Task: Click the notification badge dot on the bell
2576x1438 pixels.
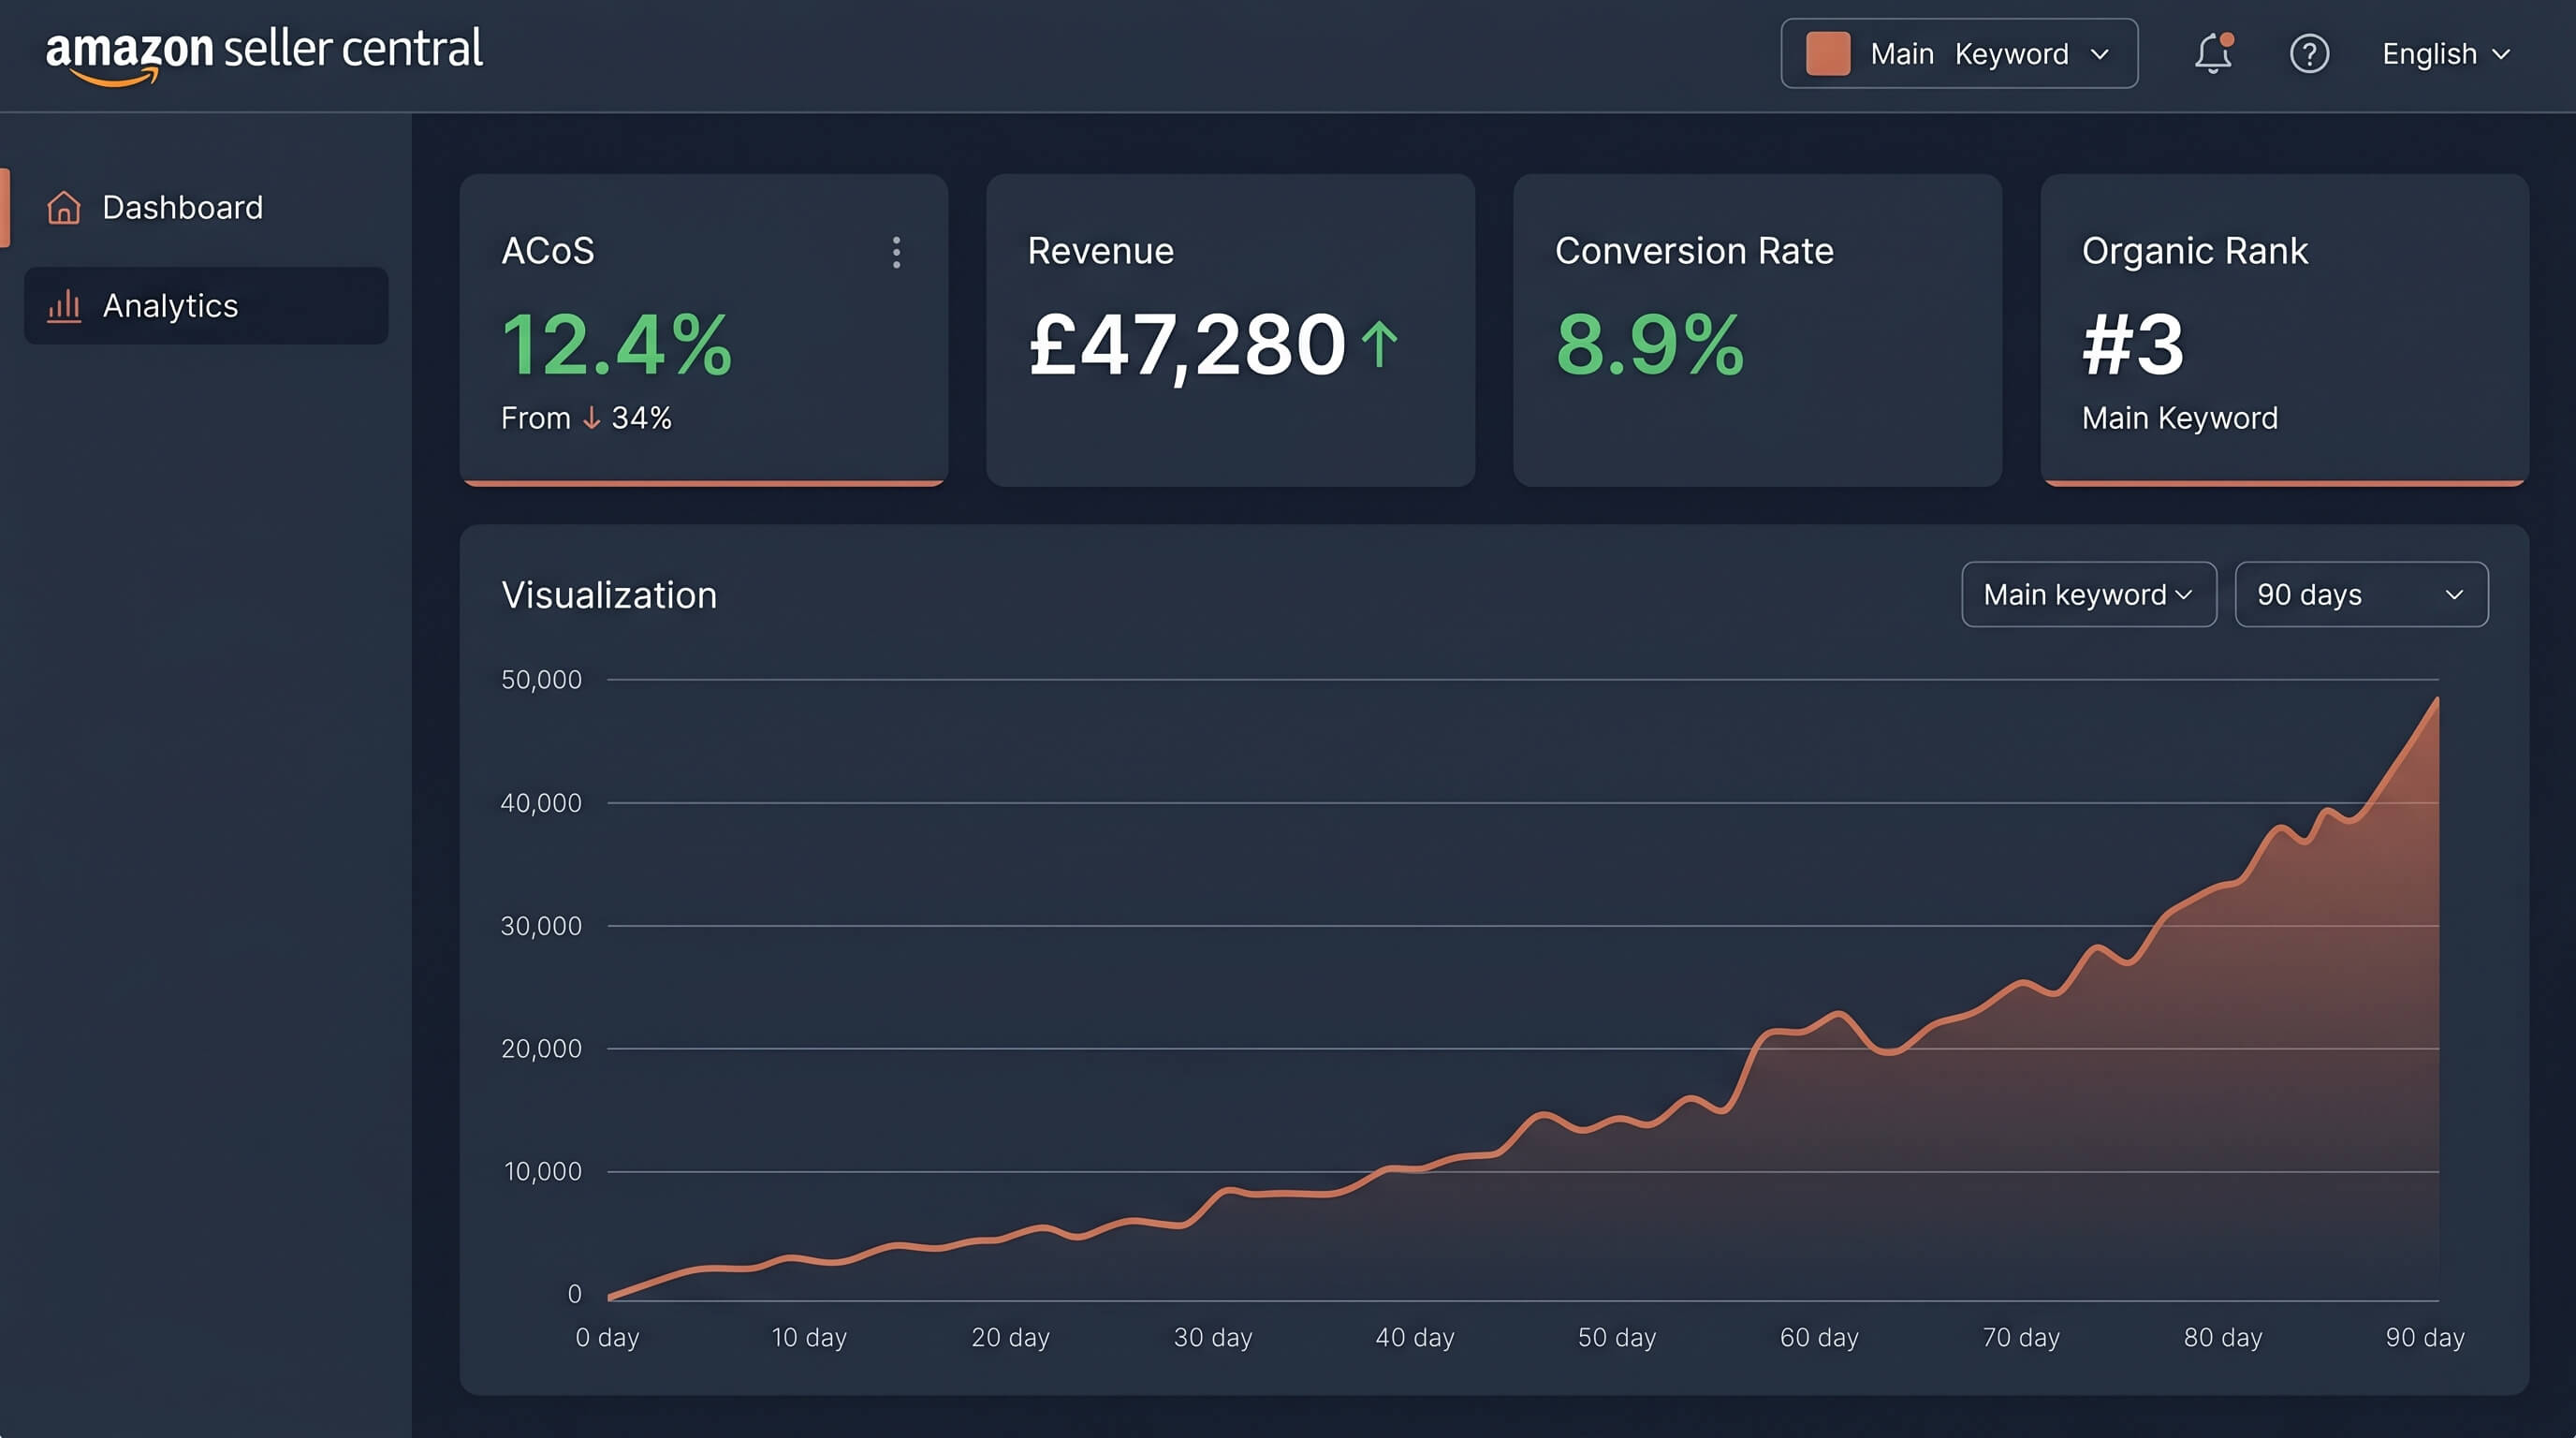Action: click(x=2228, y=38)
